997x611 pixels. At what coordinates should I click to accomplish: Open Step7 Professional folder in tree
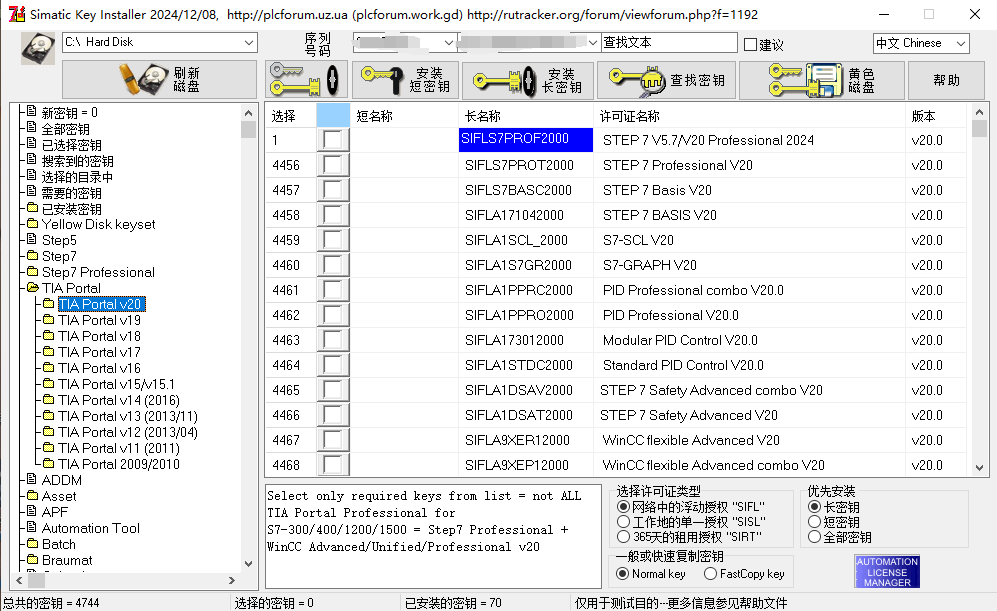98,272
